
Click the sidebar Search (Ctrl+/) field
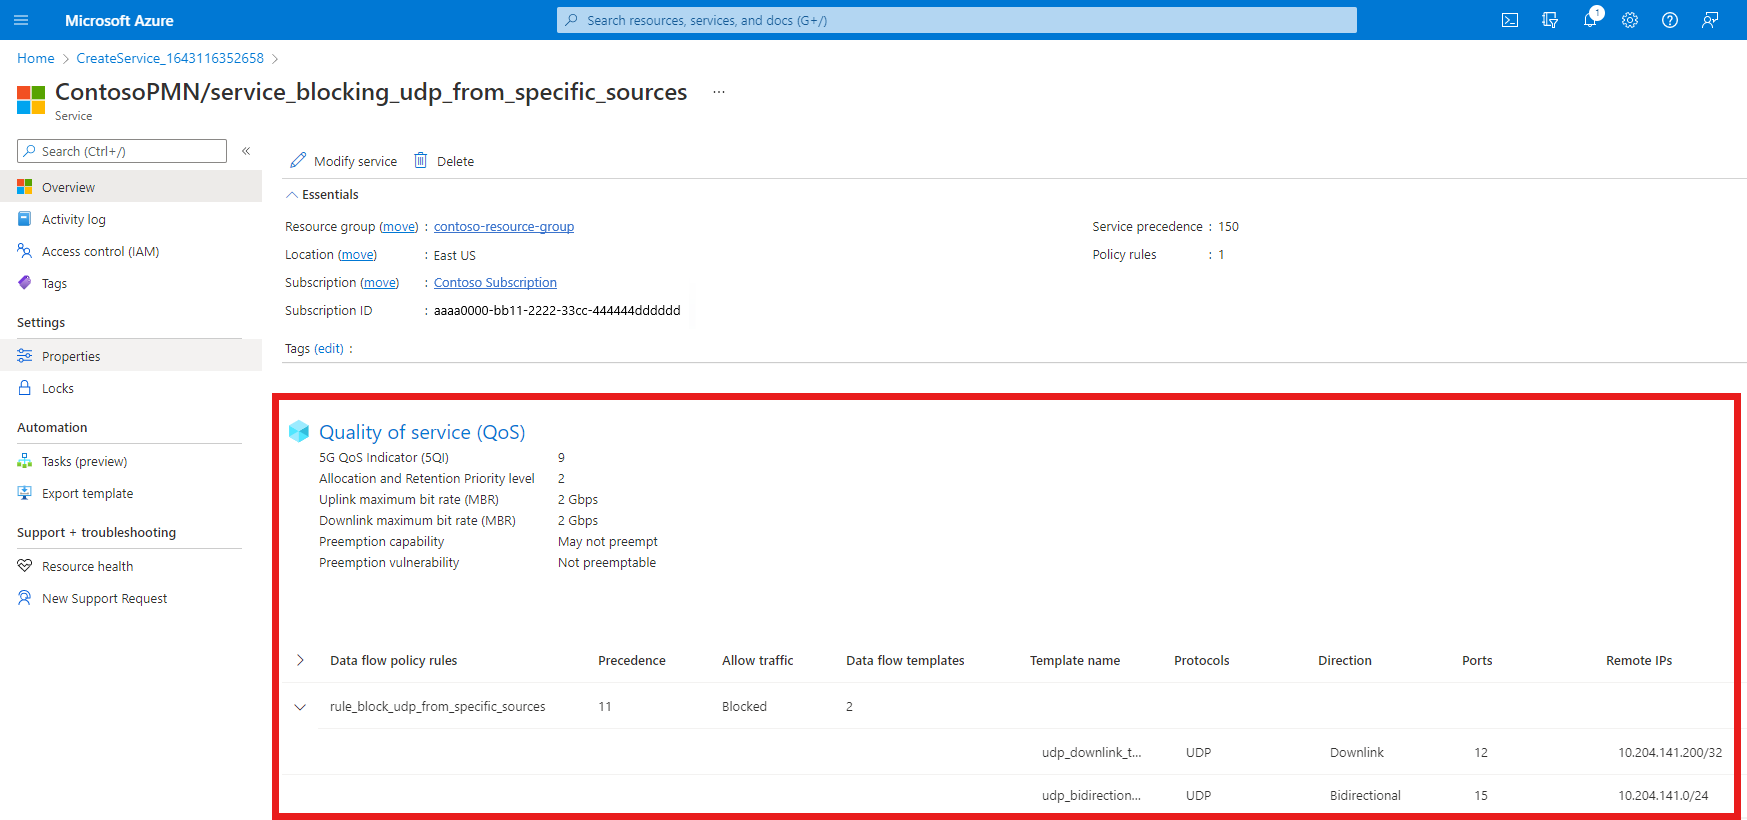(x=122, y=151)
